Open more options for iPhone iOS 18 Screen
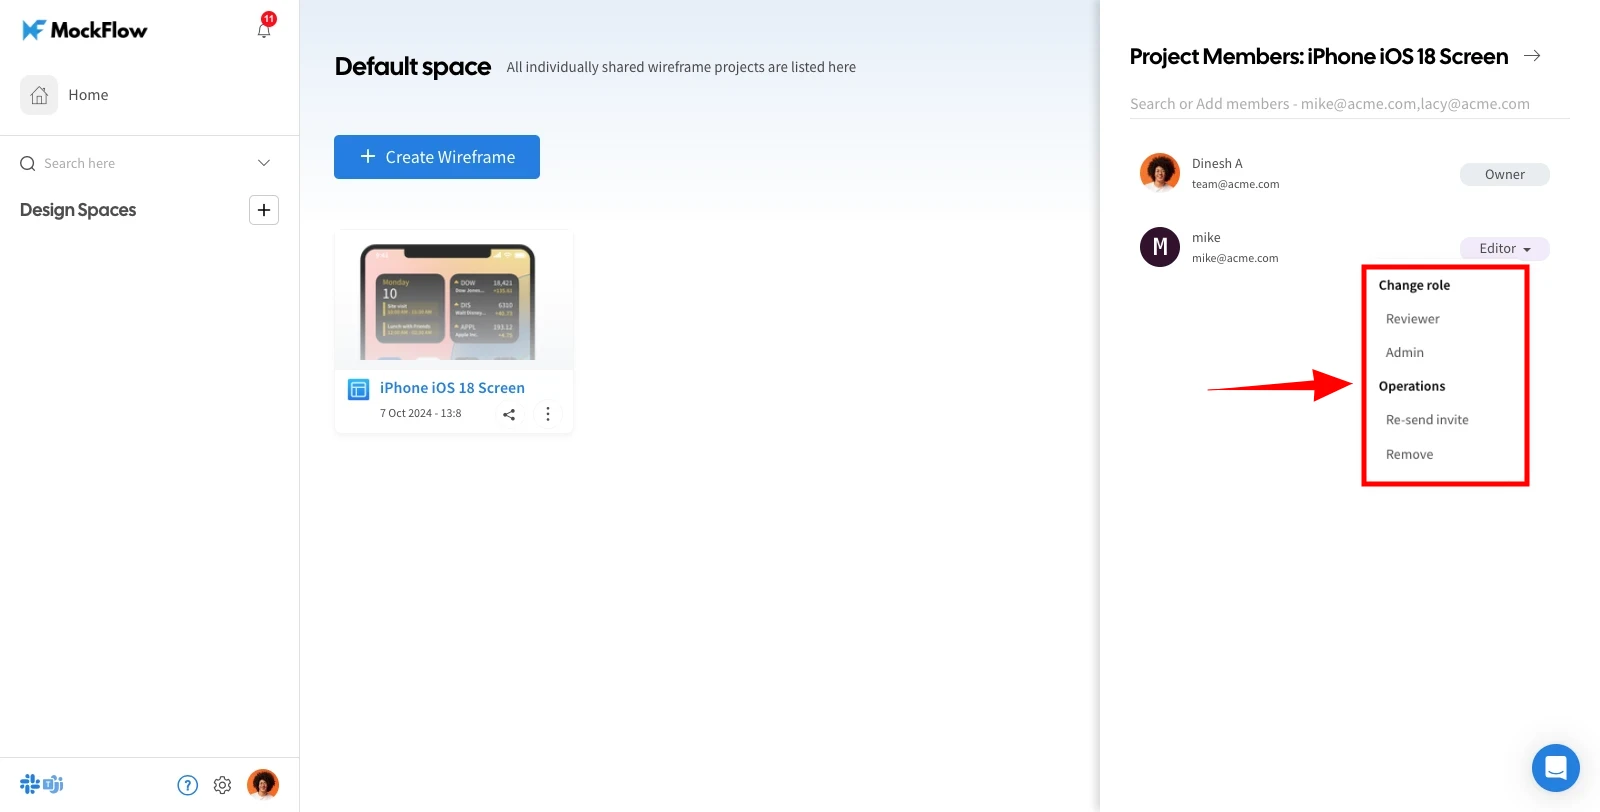The width and height of the screenshot is (1600, 812). [x=548, y=414]
